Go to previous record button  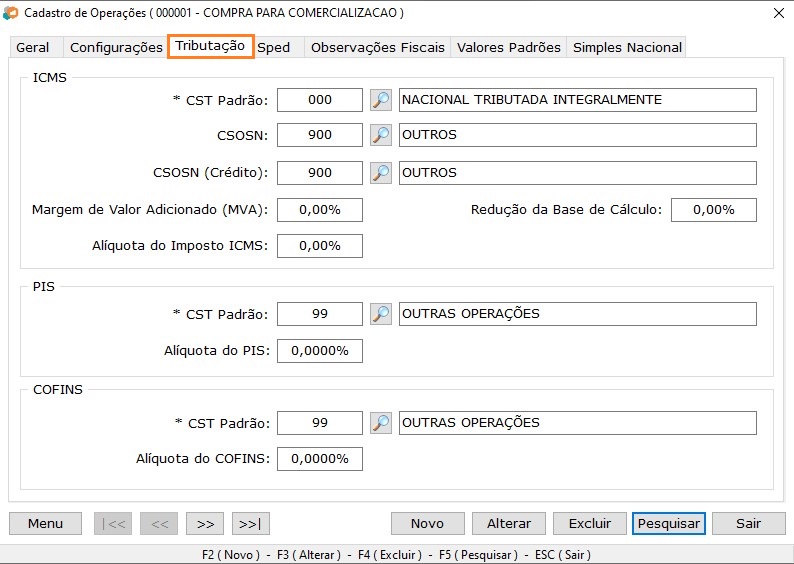159,523
